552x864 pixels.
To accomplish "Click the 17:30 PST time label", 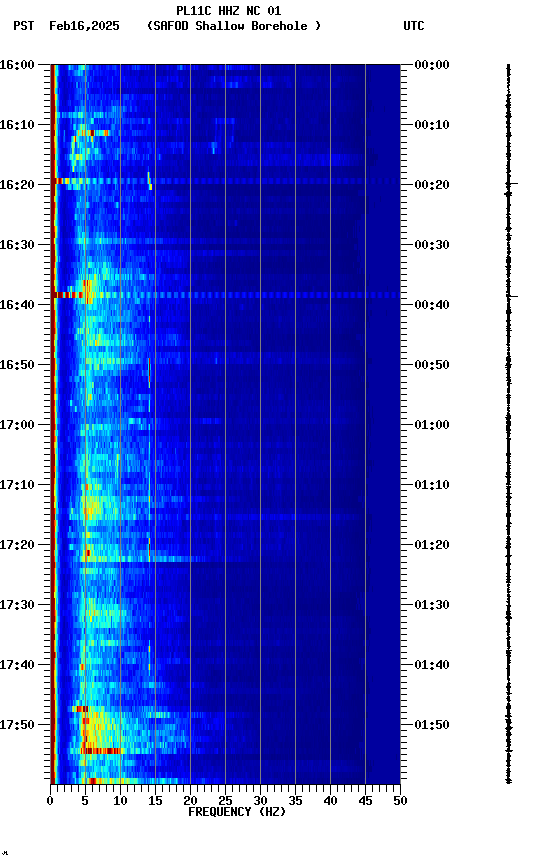I will (17, 605).
